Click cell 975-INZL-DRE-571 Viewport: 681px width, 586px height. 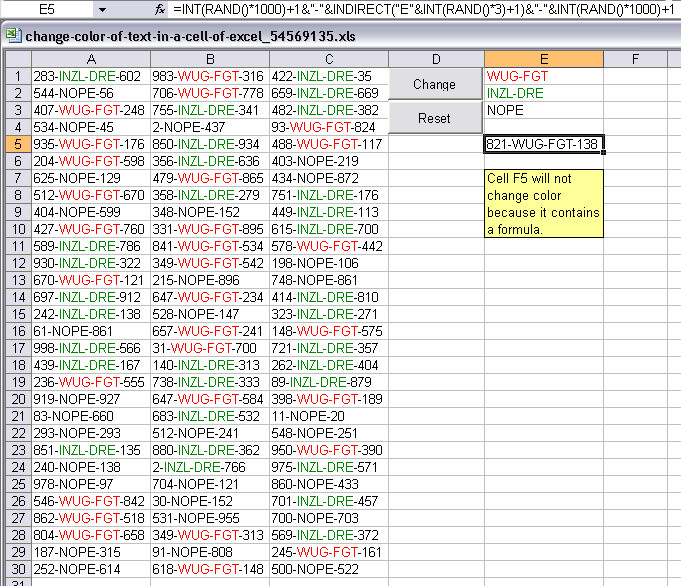click(x=329, y=467)
